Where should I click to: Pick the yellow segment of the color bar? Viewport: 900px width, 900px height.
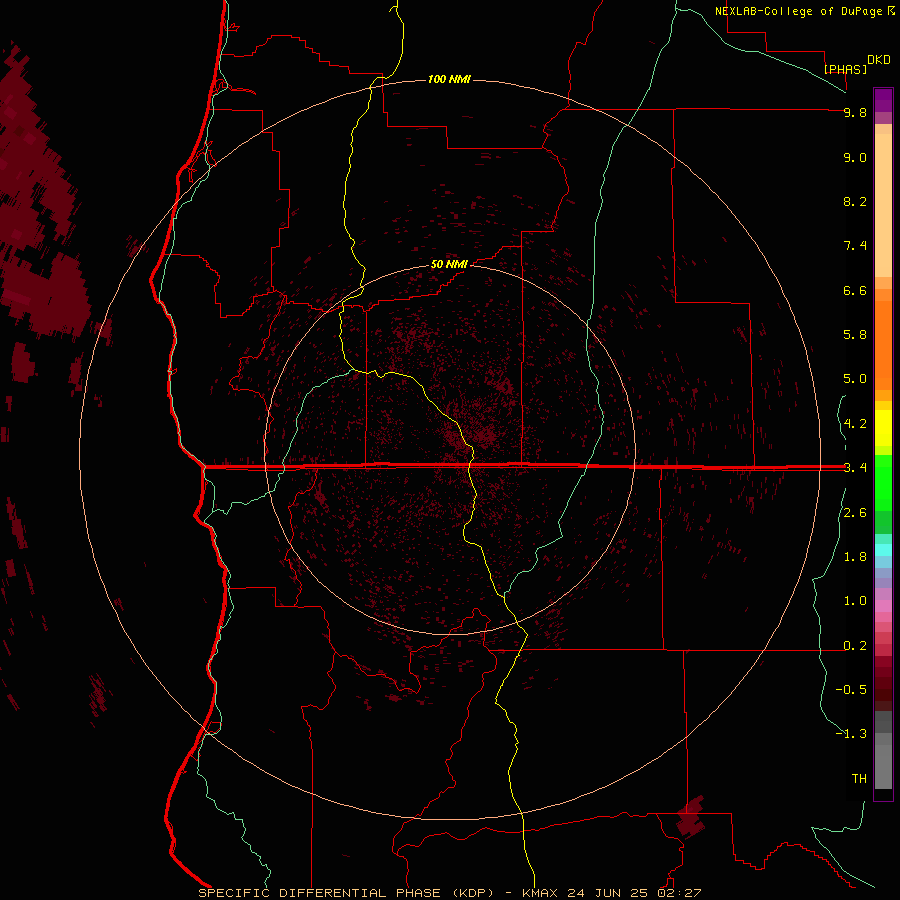[x=883, y=428]
